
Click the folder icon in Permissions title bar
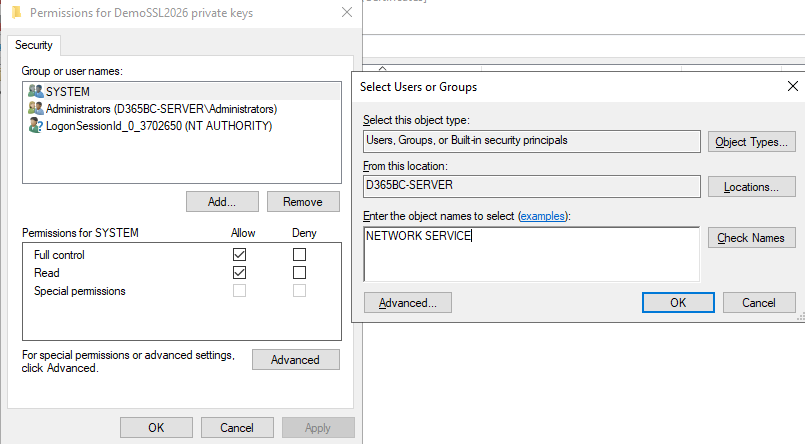coord(17,12)
